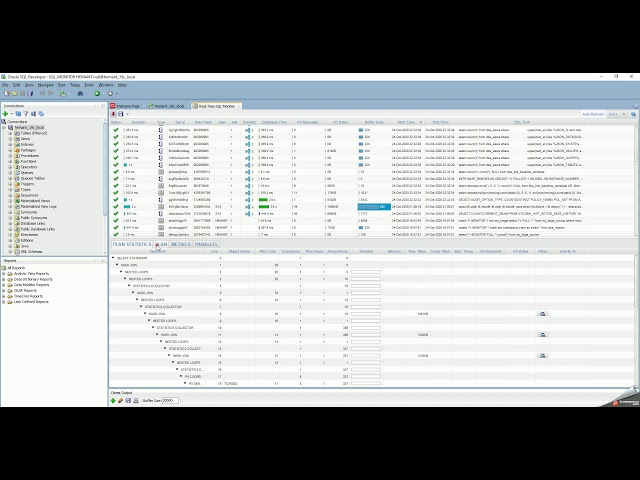The height and width of the screenshot is (480, 640).
Task: Switch to the Welcome Page tab
Action: pyautogui.click(x=127, y=106)
